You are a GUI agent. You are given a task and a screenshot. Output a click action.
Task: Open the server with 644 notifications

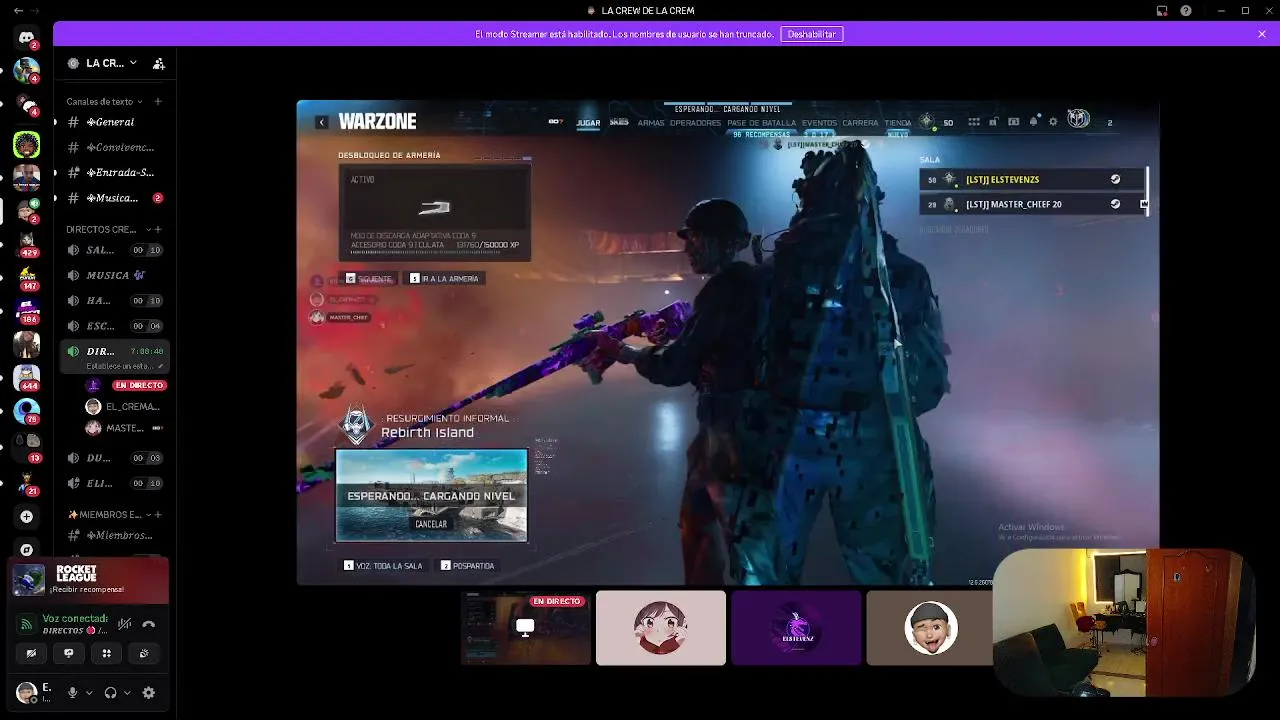click(27, 377)
